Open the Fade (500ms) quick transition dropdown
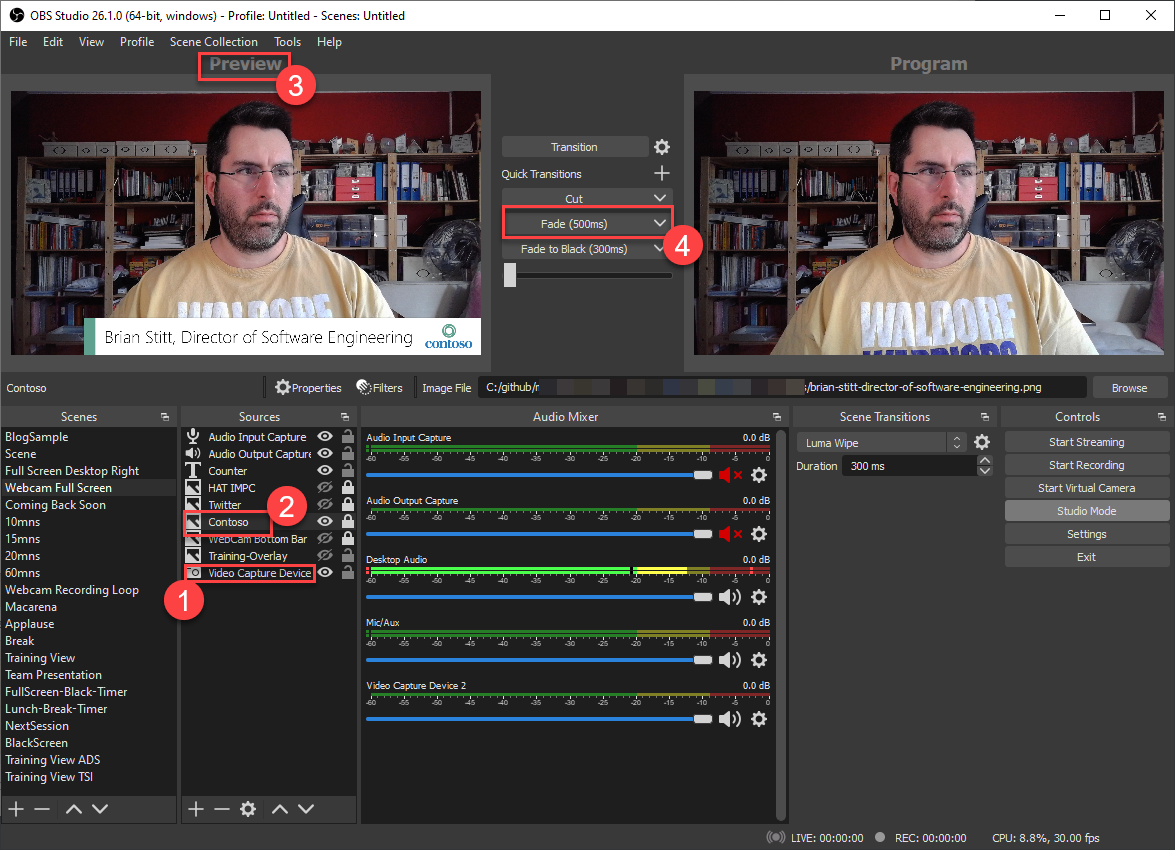This screenshot has height=850, width=1175. click(659, 222)
